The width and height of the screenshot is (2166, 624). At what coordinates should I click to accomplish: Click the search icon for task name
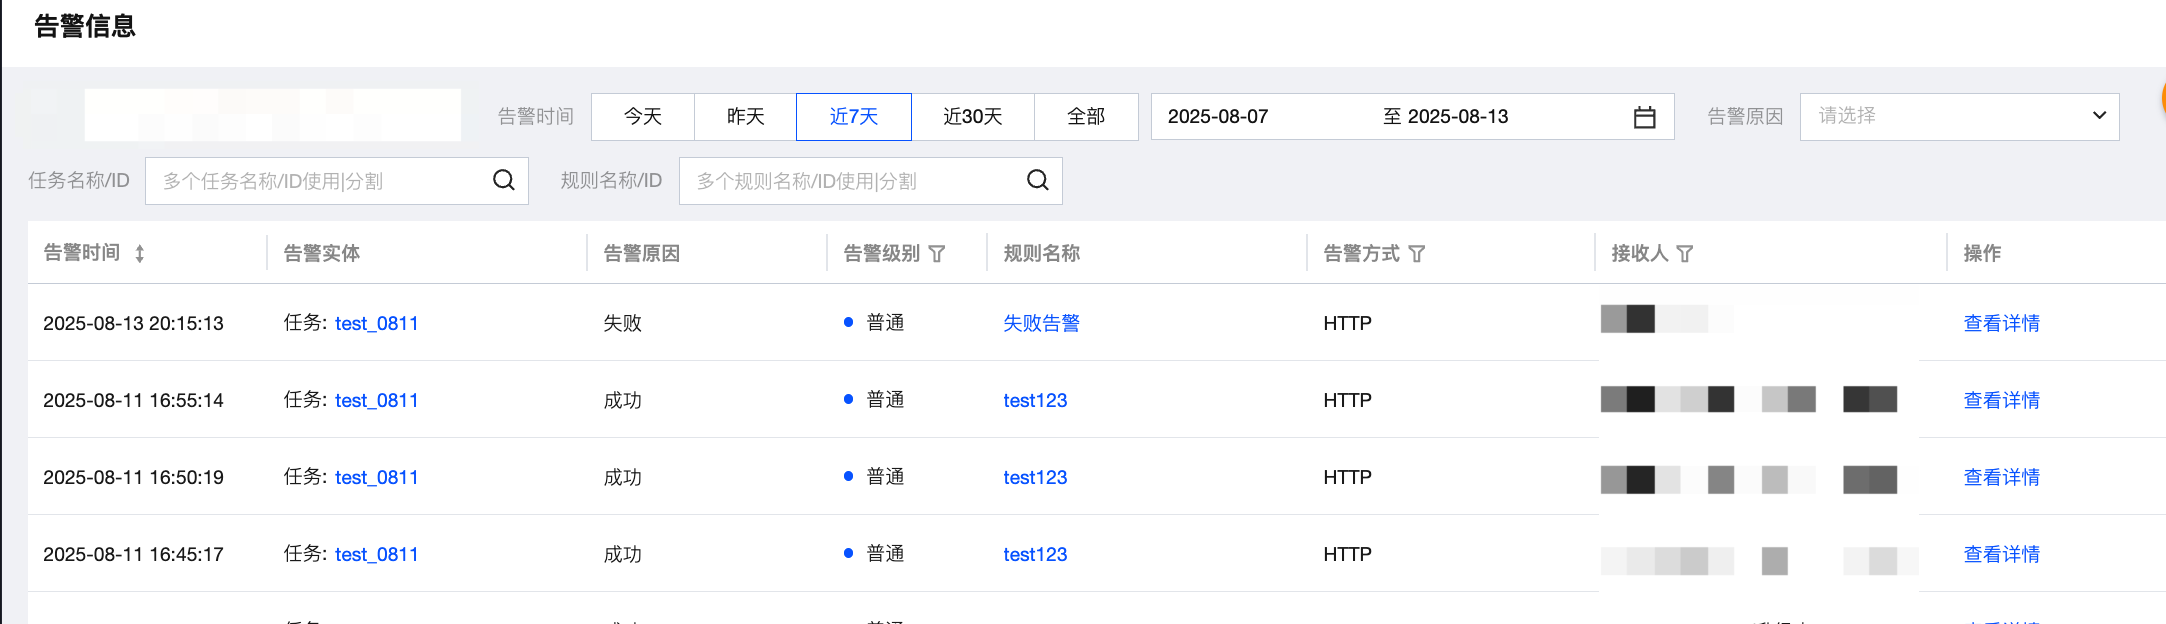tap(503, 180)
